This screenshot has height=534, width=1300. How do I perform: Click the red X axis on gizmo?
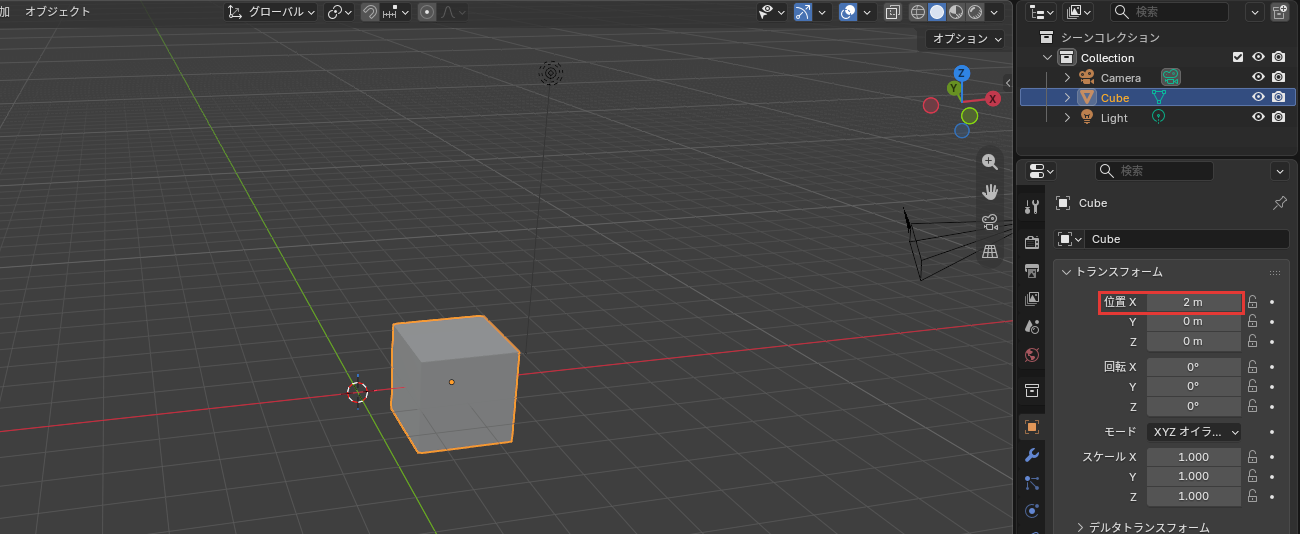993,98
